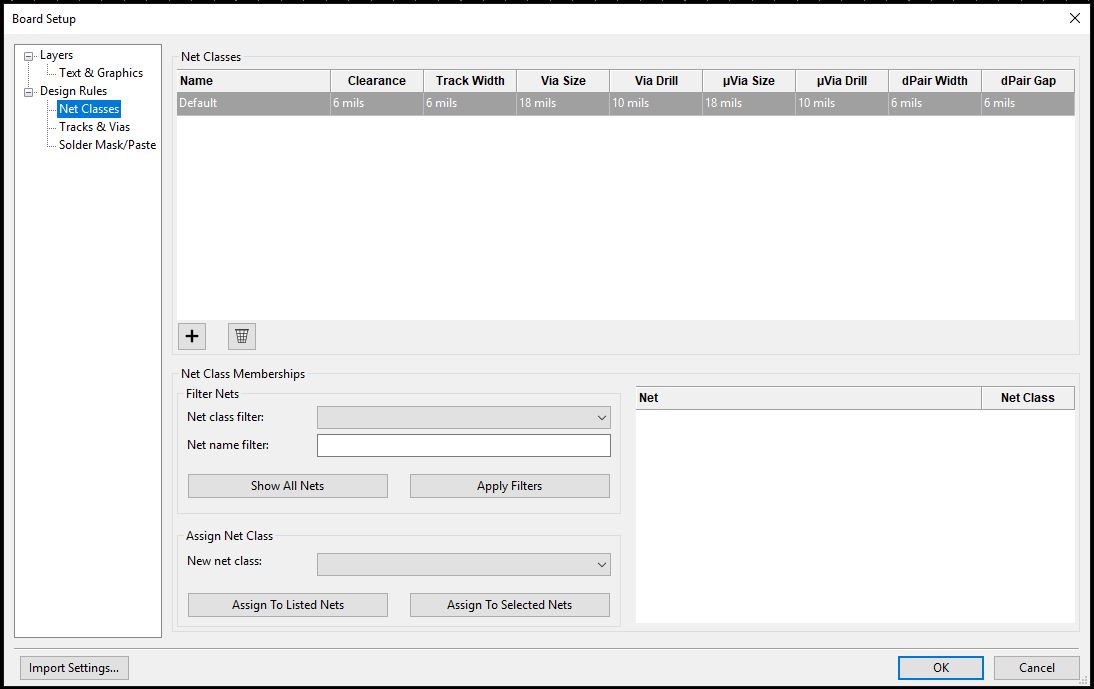Confirm the dialog with OK
Image resolution: width=1094 pixels, height=689 pixels.
point(940,668)
